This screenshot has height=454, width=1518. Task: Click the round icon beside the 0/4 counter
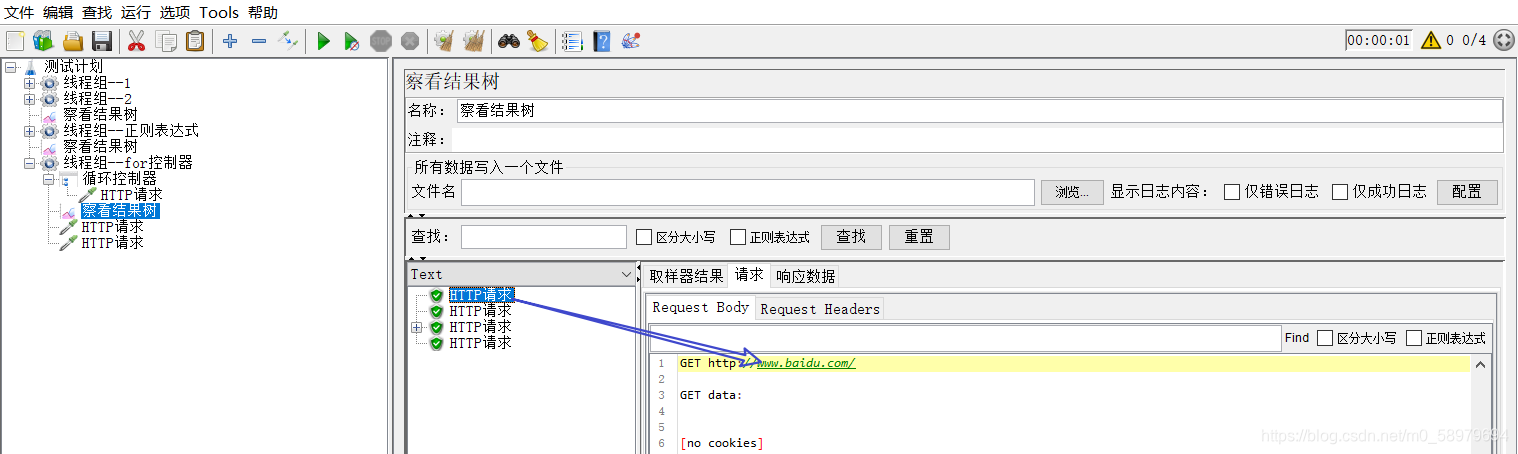tap(1503, 40)
